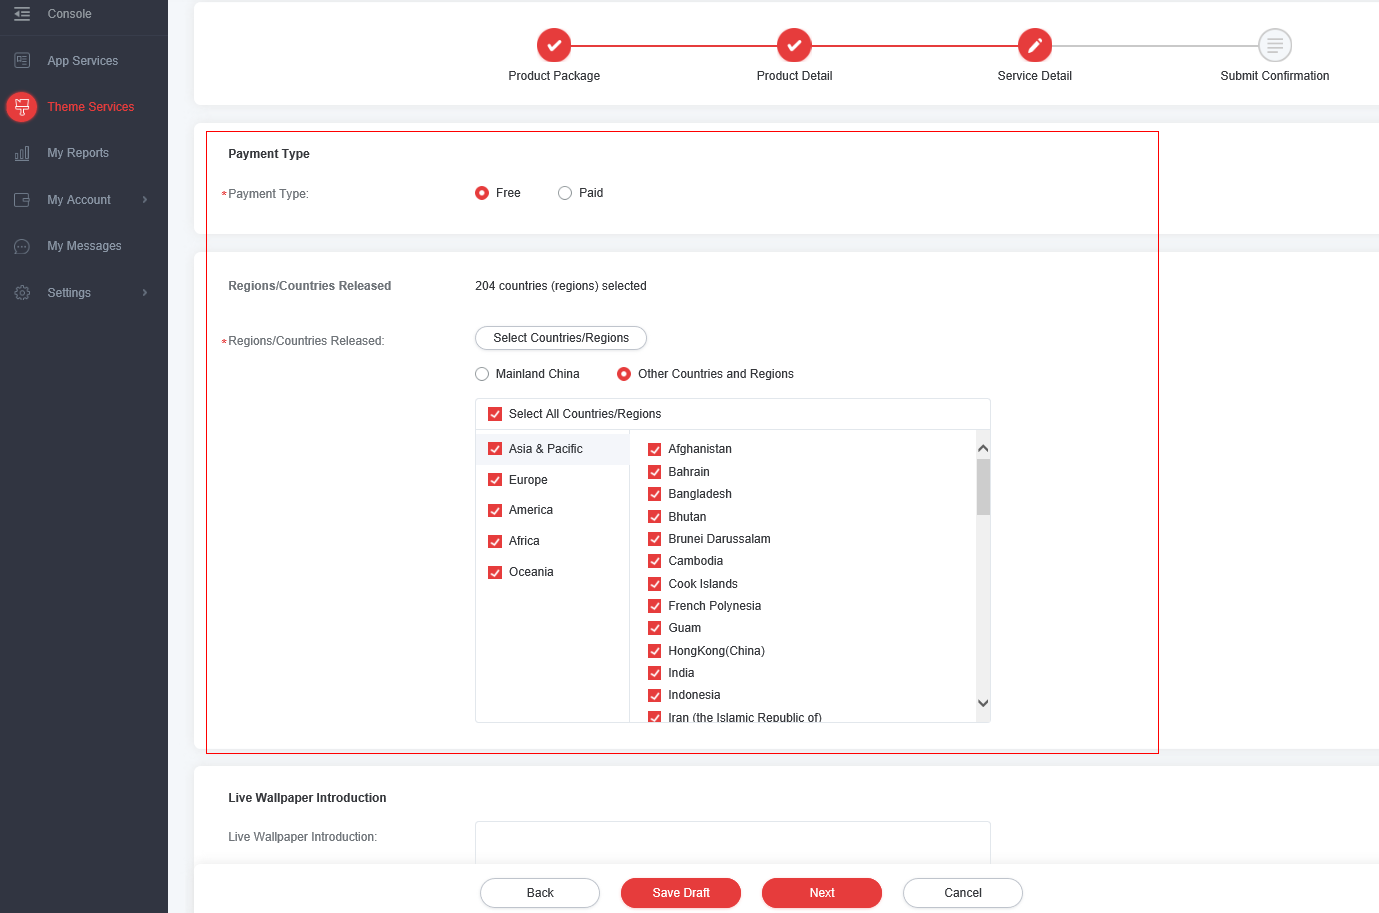Click the Theme Services paint roller icon

point(22,107)
